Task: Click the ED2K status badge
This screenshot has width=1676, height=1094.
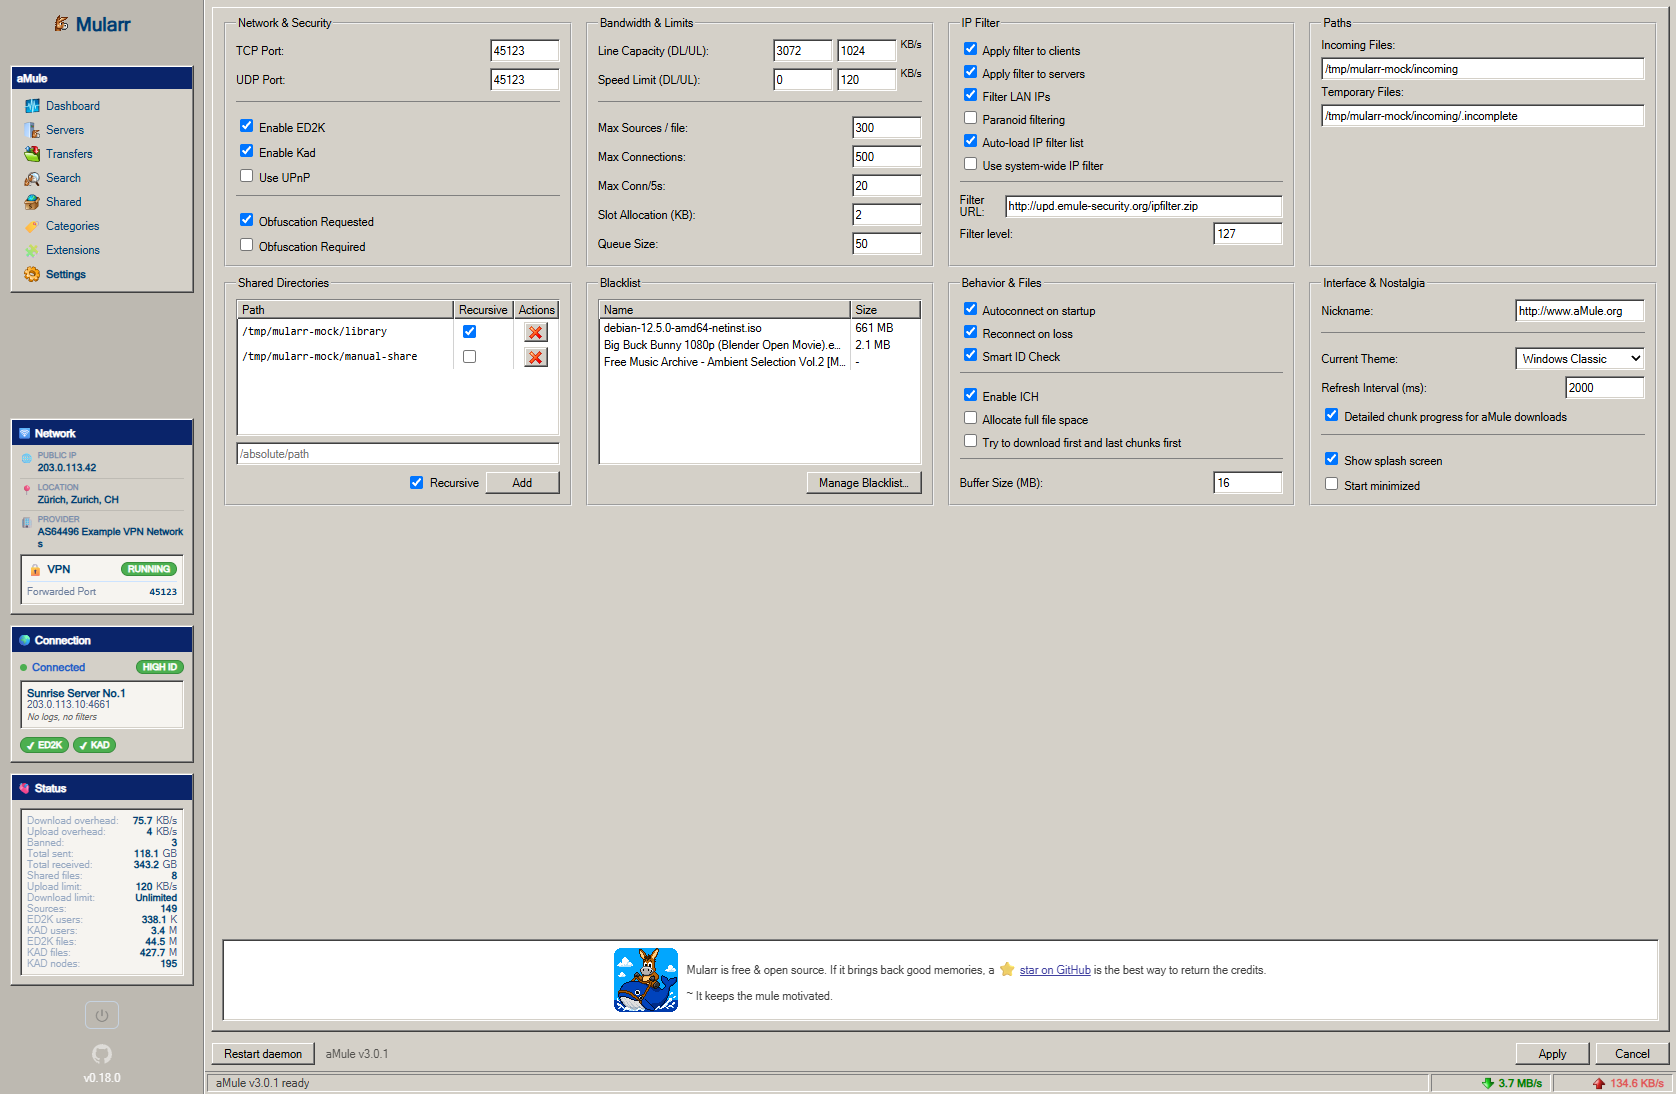Action: pos(45,745)
